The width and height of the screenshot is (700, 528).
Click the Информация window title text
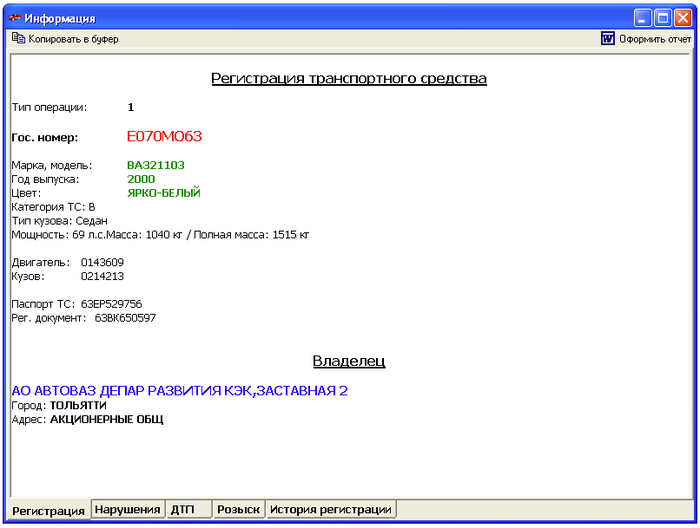click(x=60, y=19)
